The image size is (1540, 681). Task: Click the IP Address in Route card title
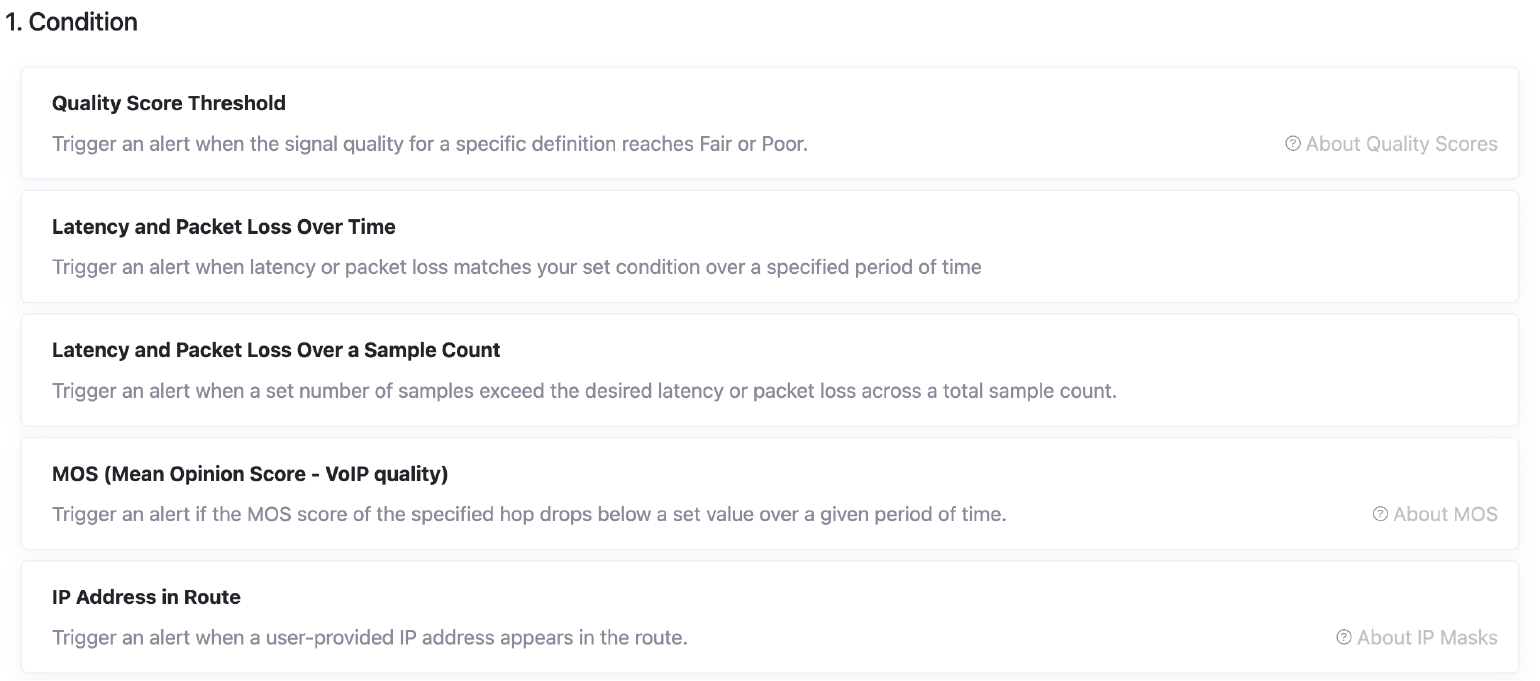coord(147,597)
